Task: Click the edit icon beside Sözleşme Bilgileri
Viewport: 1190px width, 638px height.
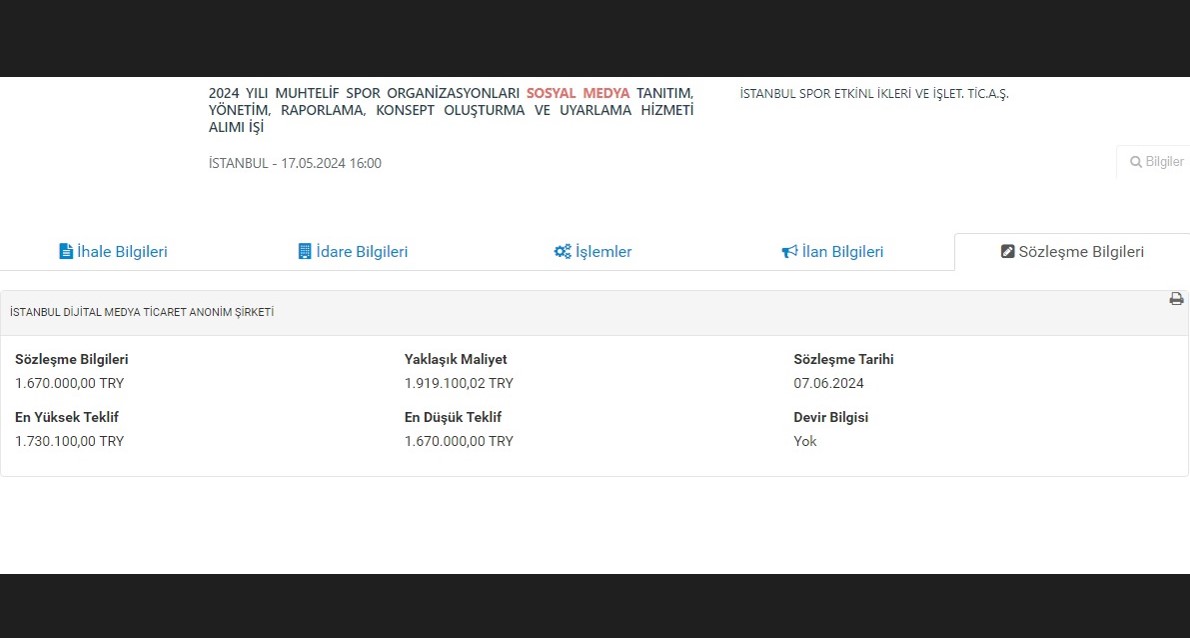Action: pos(1007,252)
